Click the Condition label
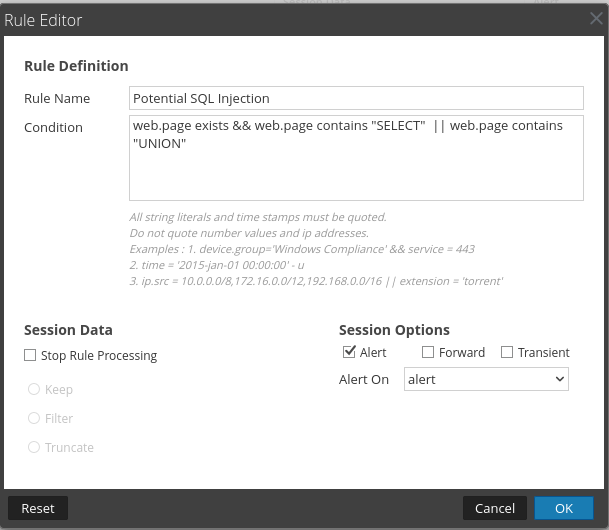Screen dimensions: 609x530 [54, 127]
